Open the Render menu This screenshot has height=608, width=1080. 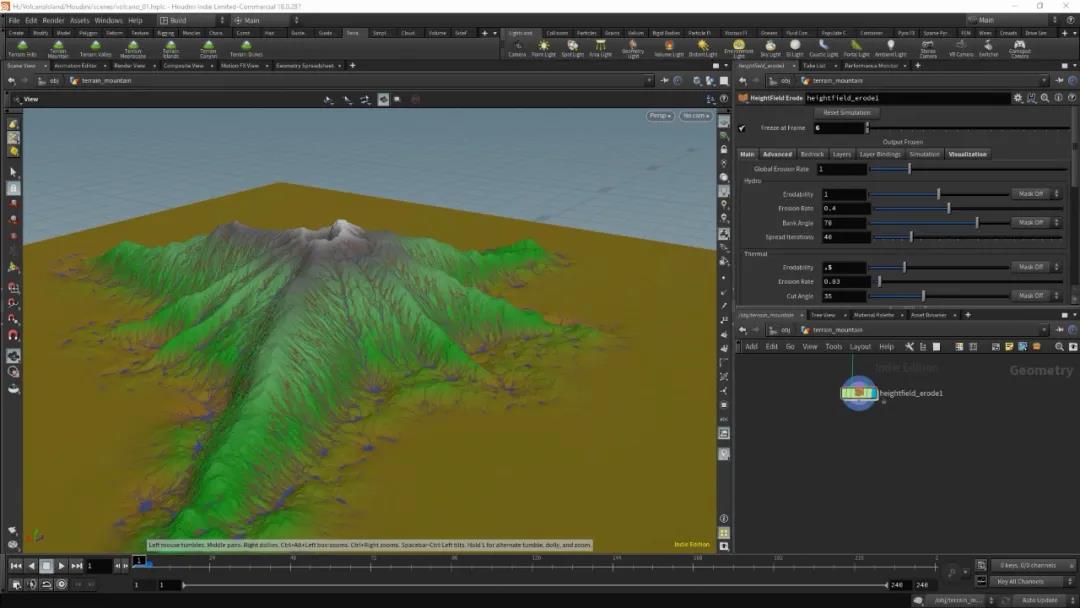pyautogui.click(x=53, y=20)
